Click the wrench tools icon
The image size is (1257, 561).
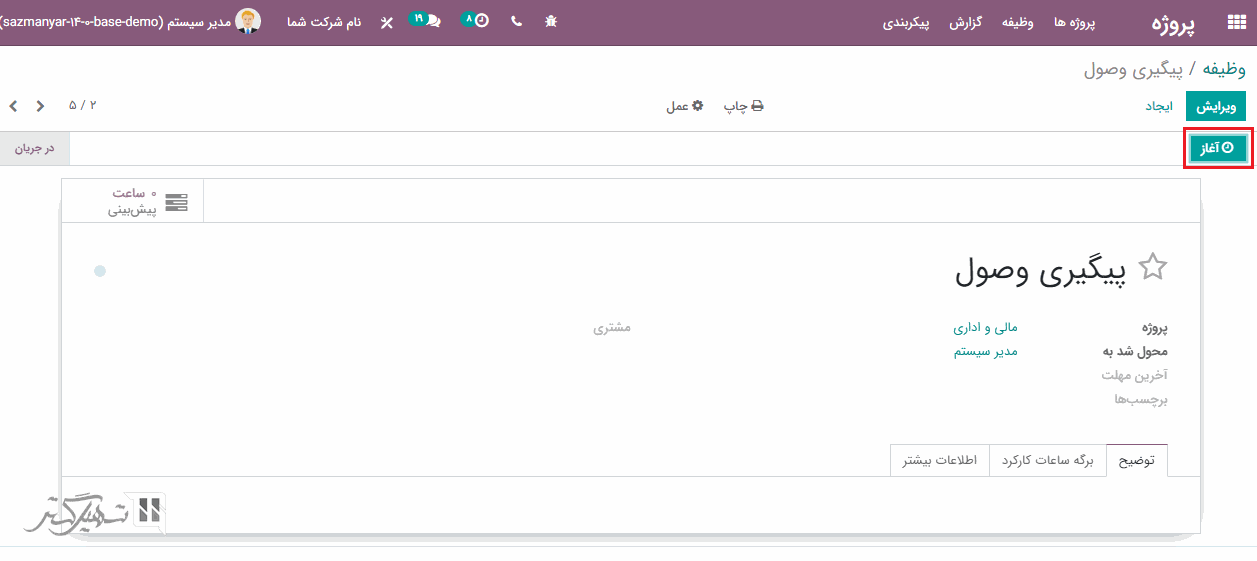[x=387, y=22]
